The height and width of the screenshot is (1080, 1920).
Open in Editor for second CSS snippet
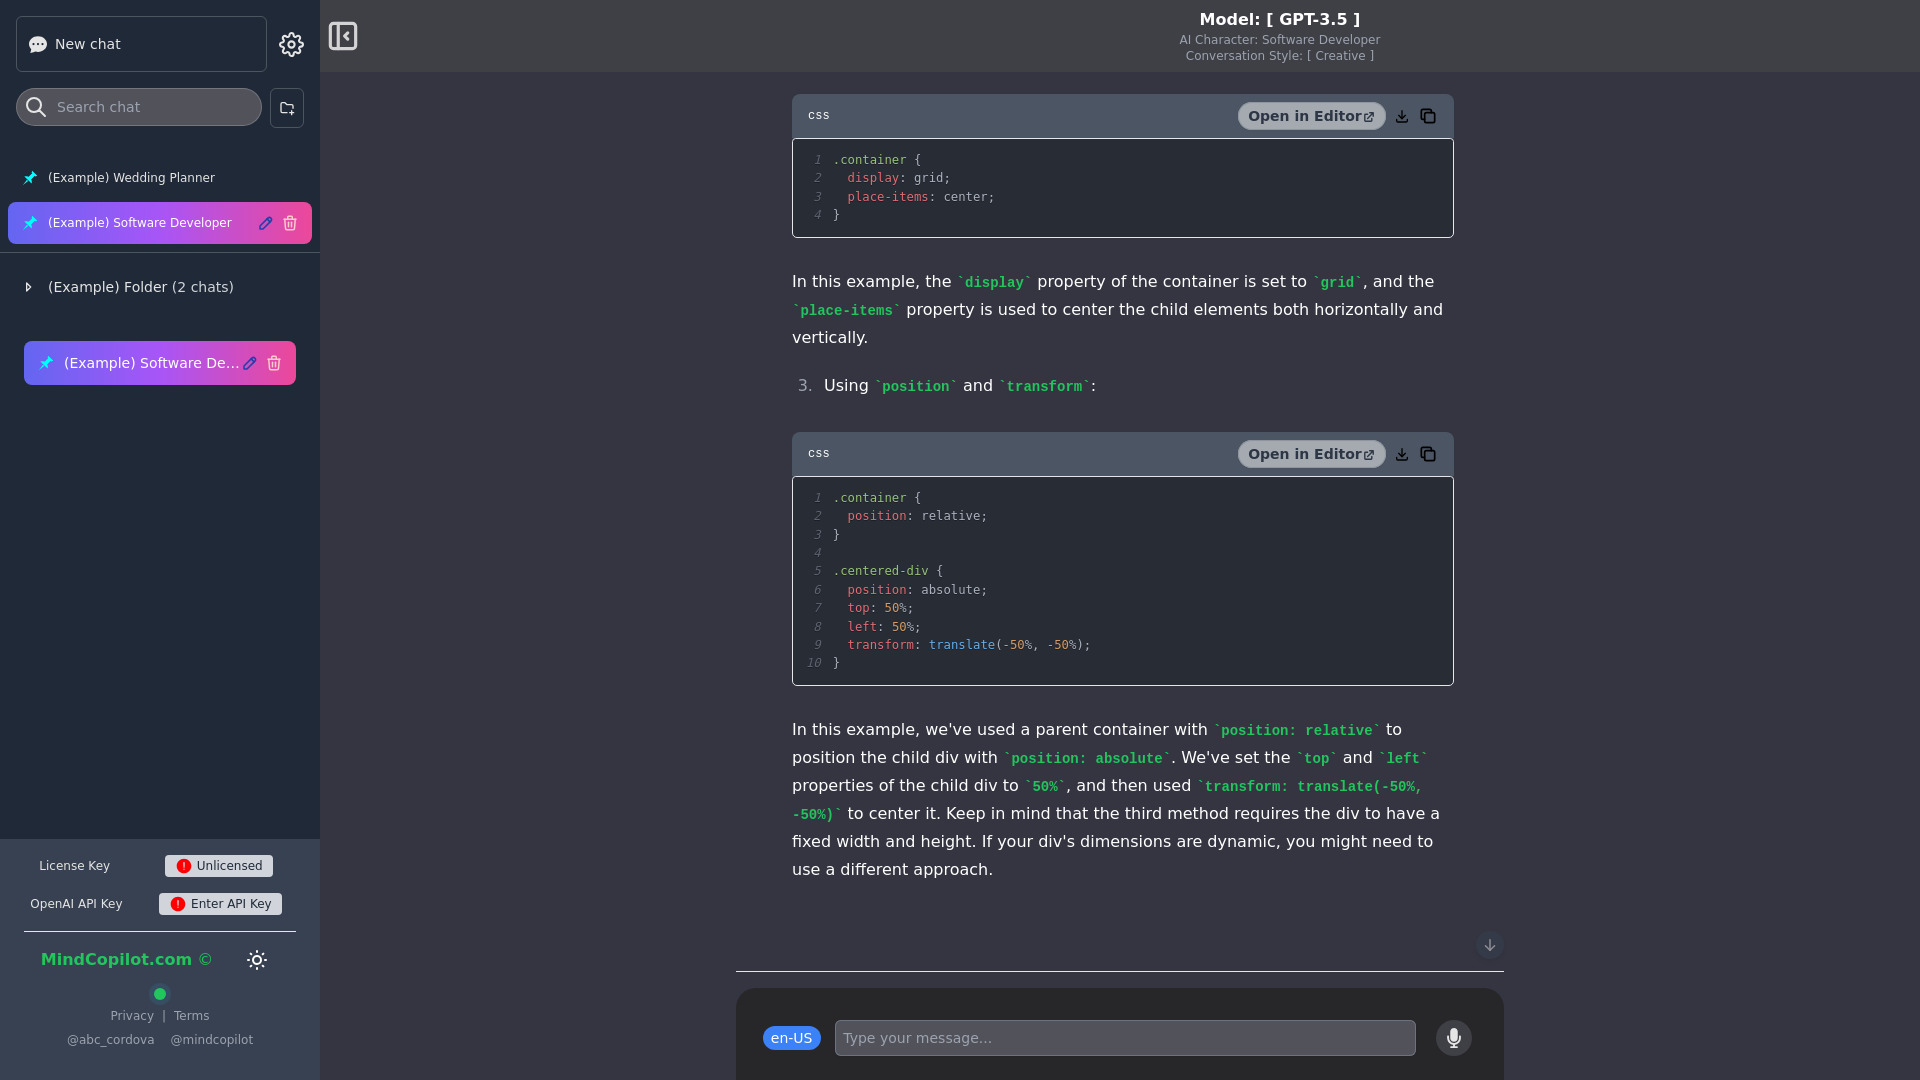coord(1311,454)
